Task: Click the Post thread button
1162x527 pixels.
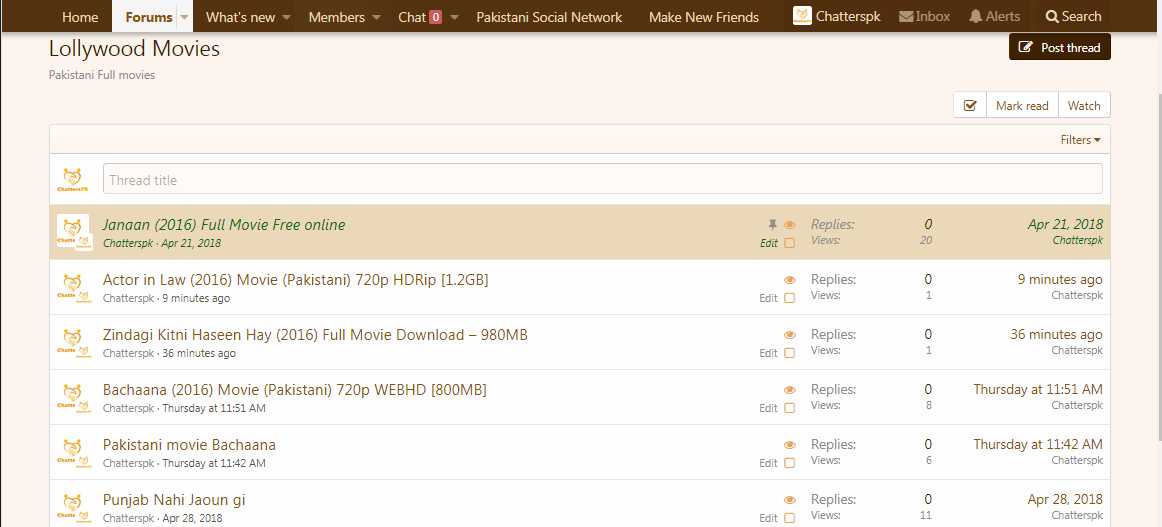Action: click(1059, 47)
